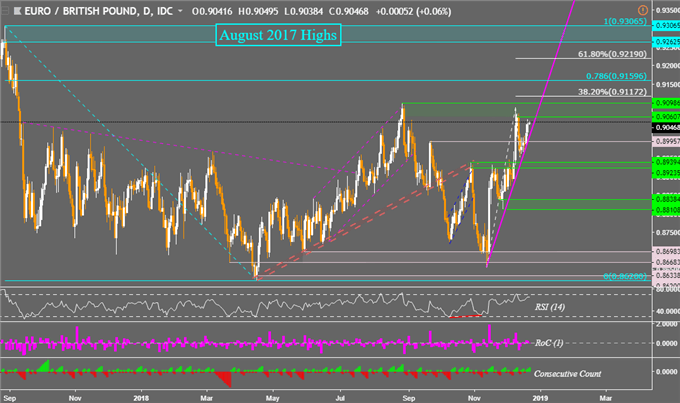Click the green 0.88384 price axis tag
Image resolution: width=680 pixels, height=403 pixels.
coord(666,199)
